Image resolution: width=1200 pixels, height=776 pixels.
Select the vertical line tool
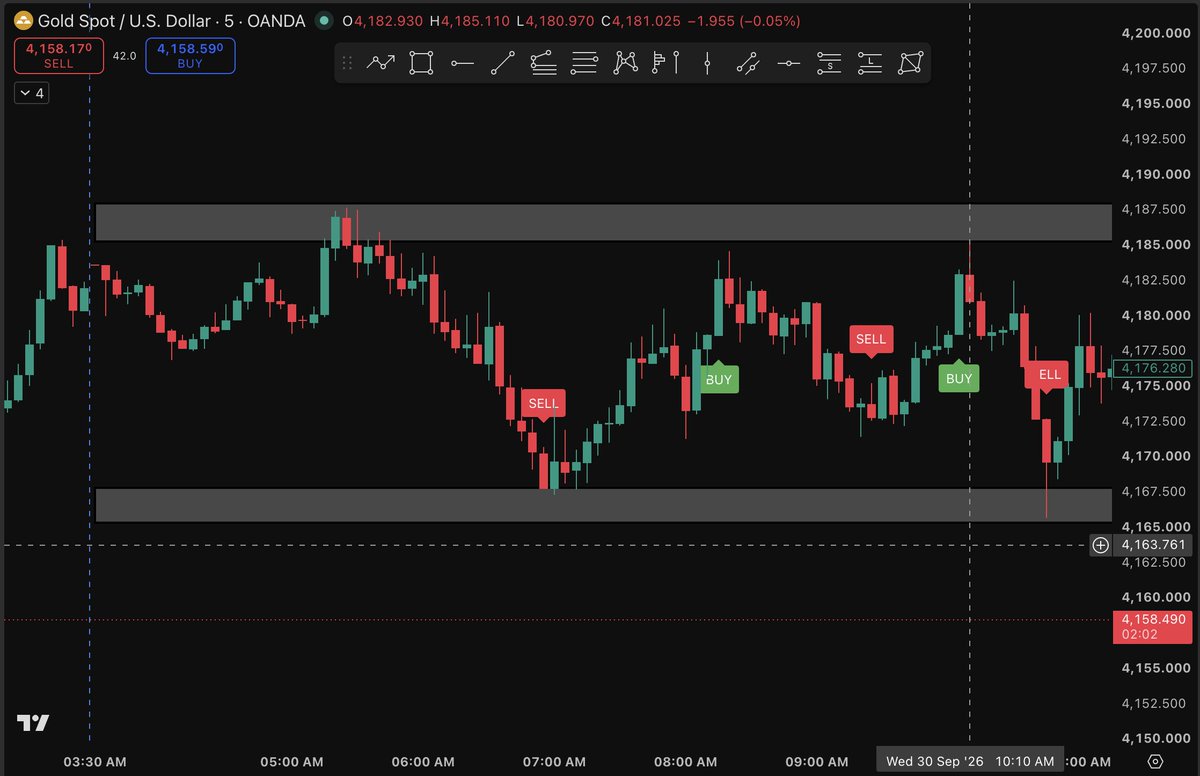[x=707, y=63]
